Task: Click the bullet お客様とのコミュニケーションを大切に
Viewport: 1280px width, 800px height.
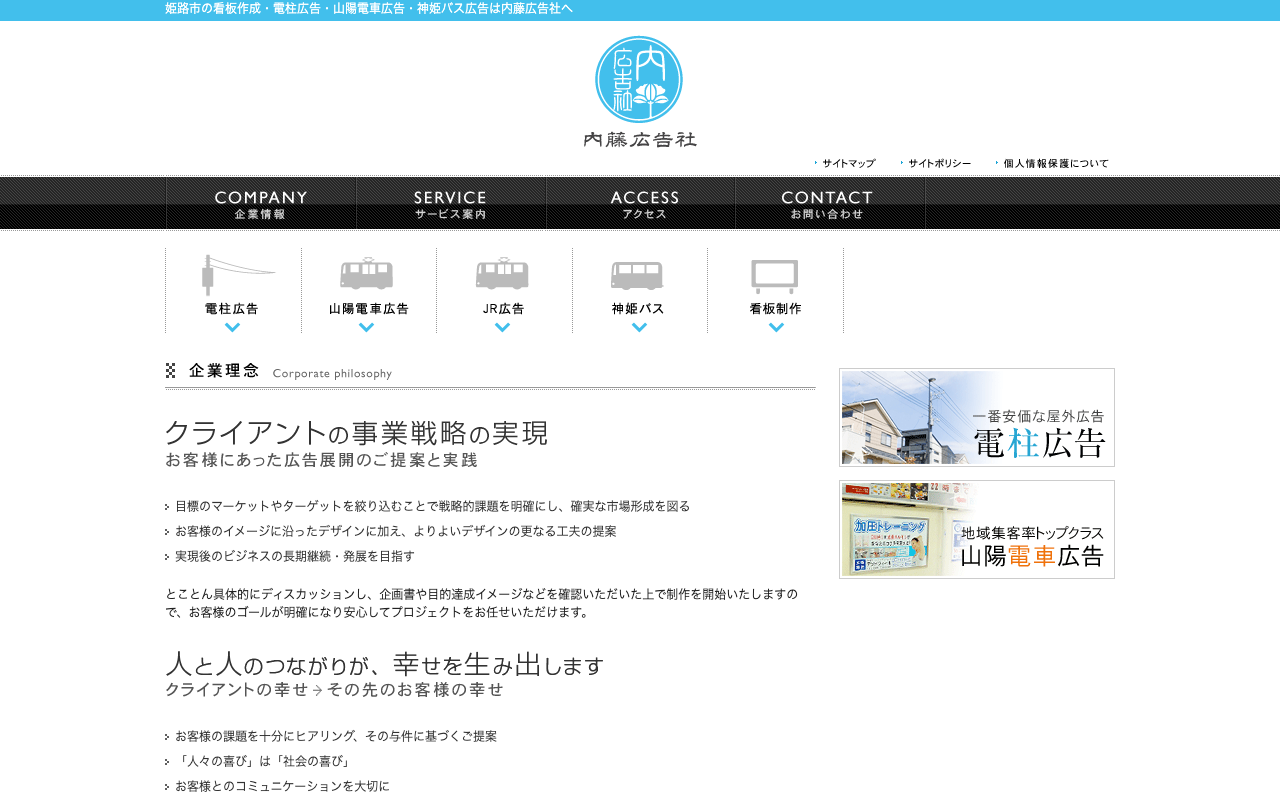Action: [x=278, y=786]
